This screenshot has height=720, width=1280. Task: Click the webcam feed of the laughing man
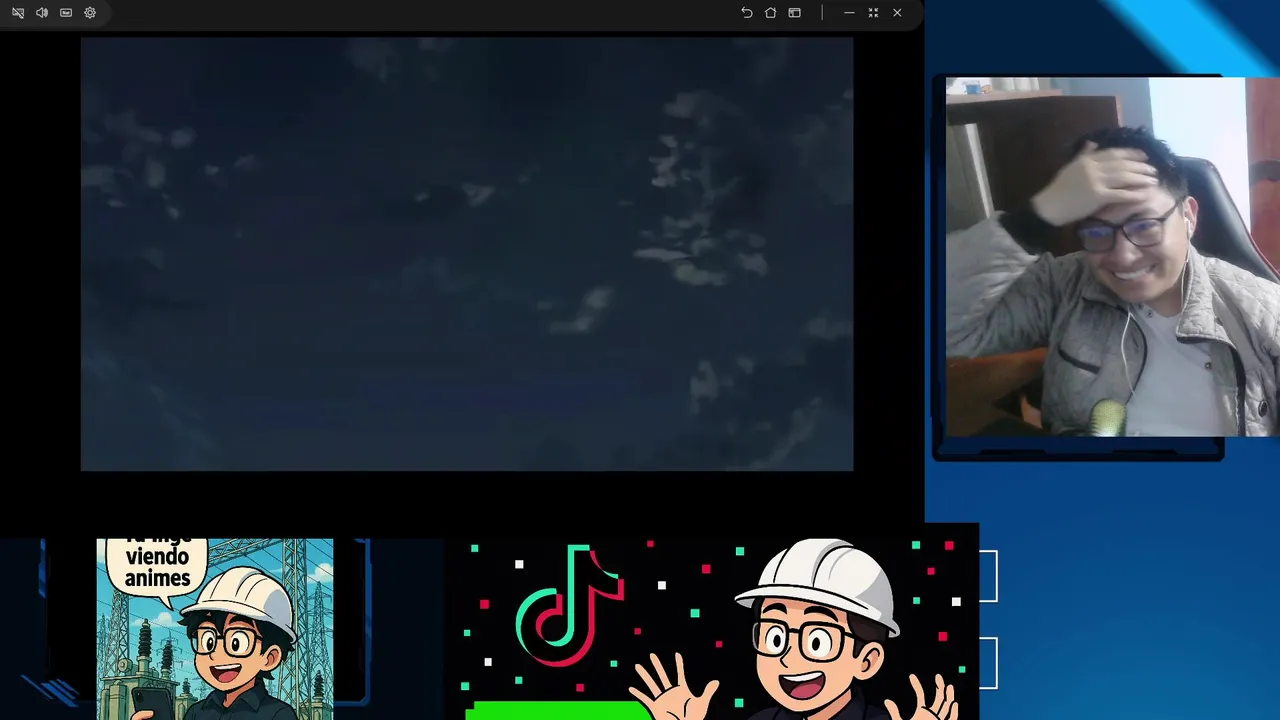(x=1112, y=257)
